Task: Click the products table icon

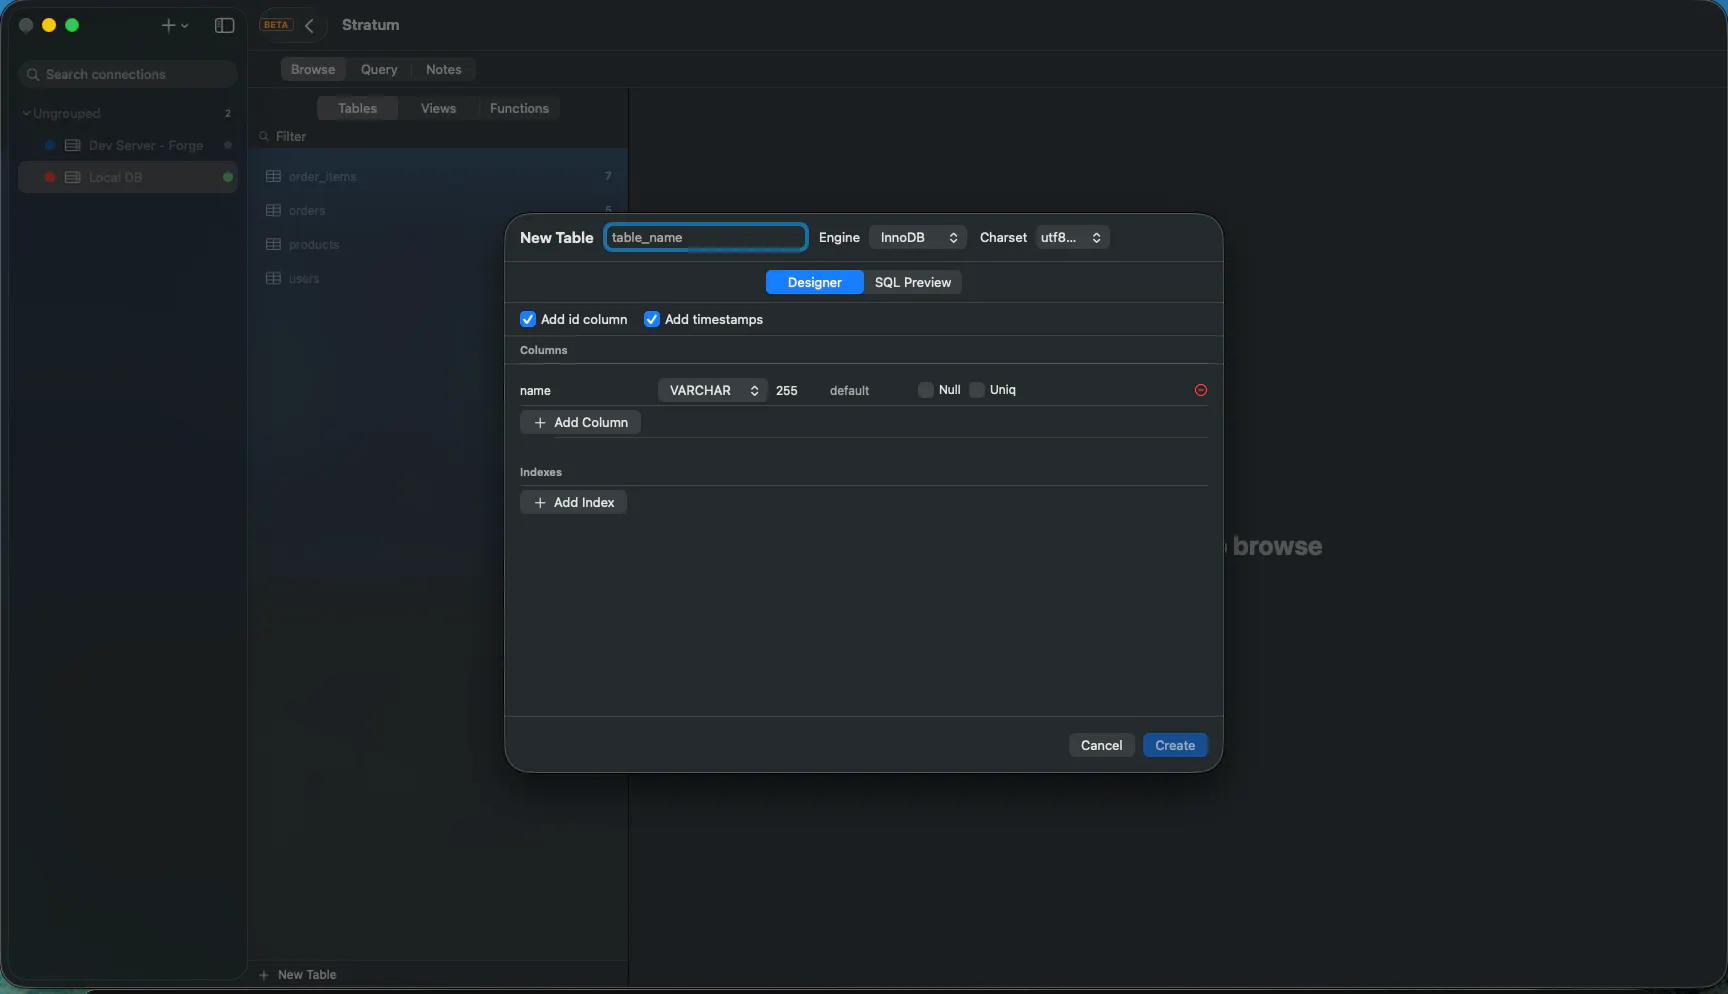Action: point(273,244)
